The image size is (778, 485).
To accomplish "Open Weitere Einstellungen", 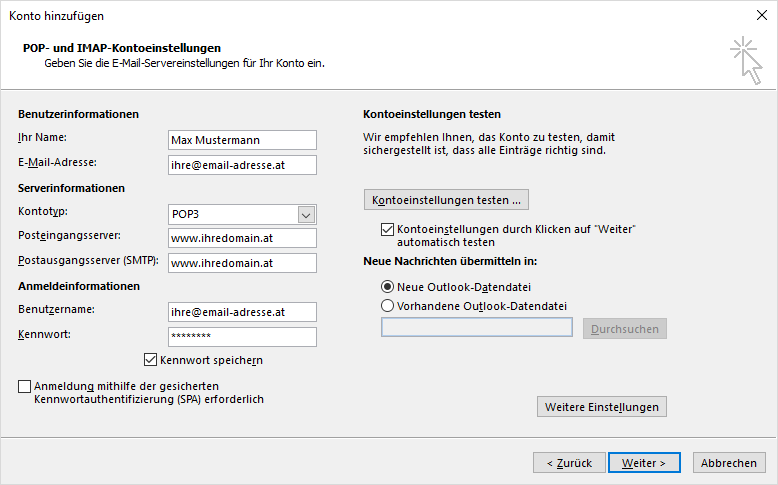I will (x=601, y=407).
